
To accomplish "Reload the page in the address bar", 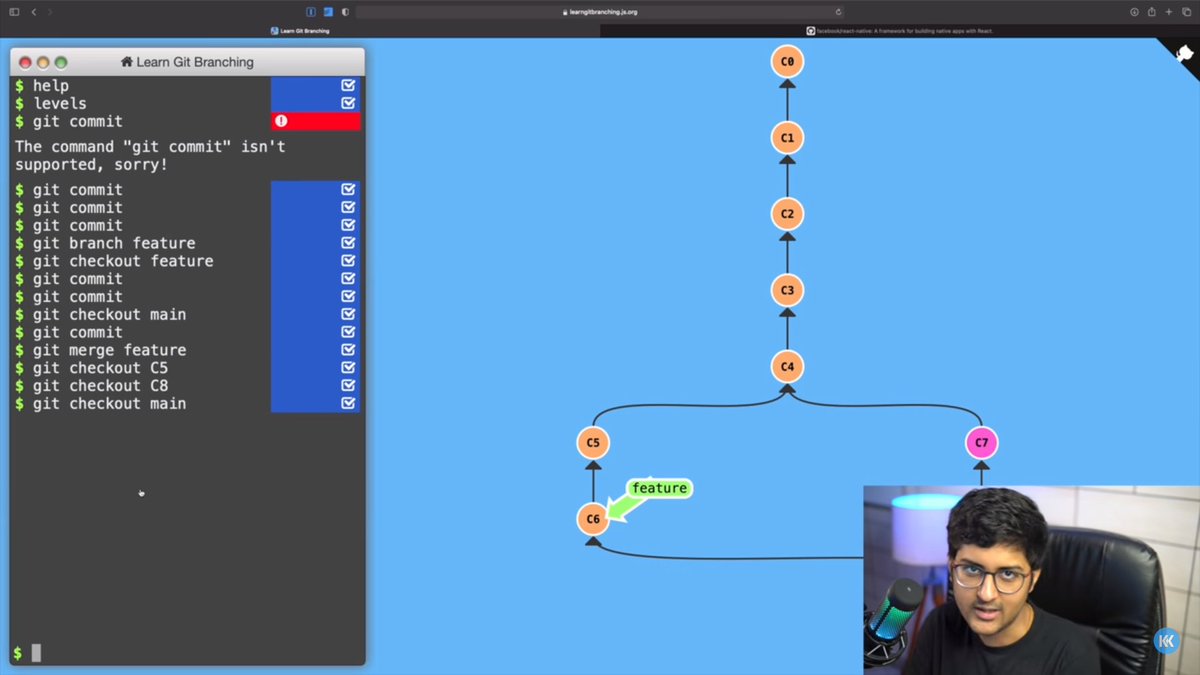I will (838, 12).
